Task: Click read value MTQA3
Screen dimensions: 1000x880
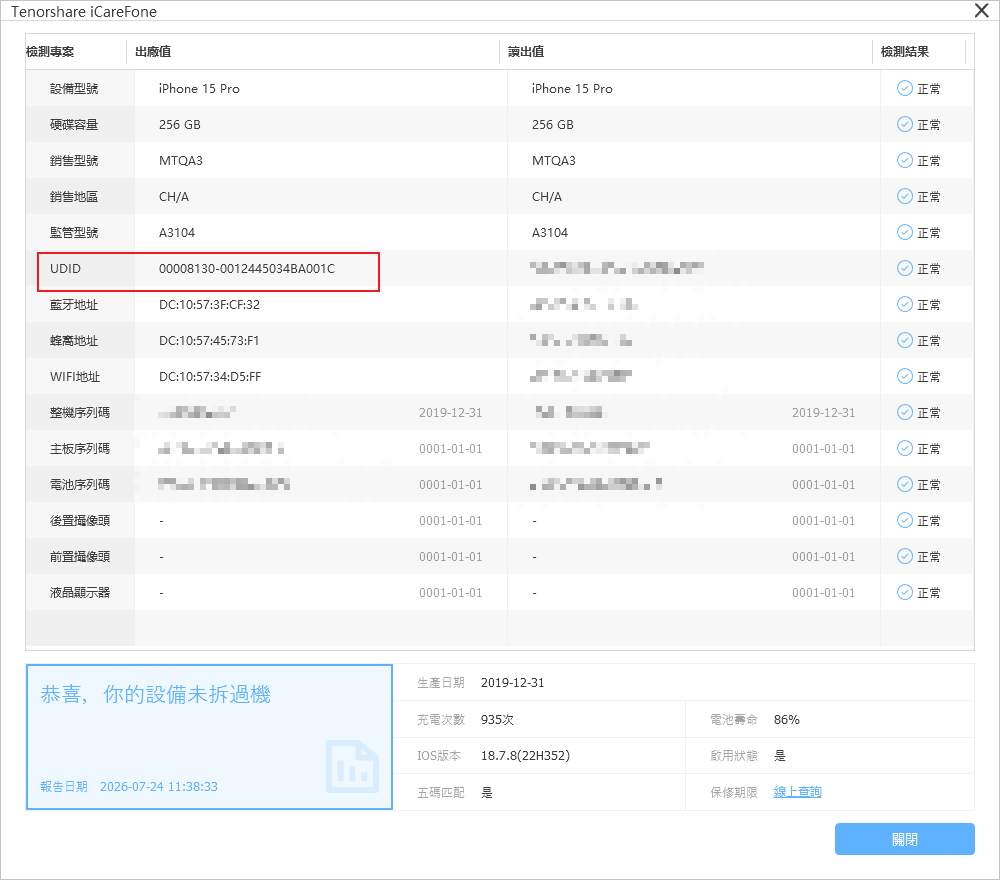Action: click(554, 161)
